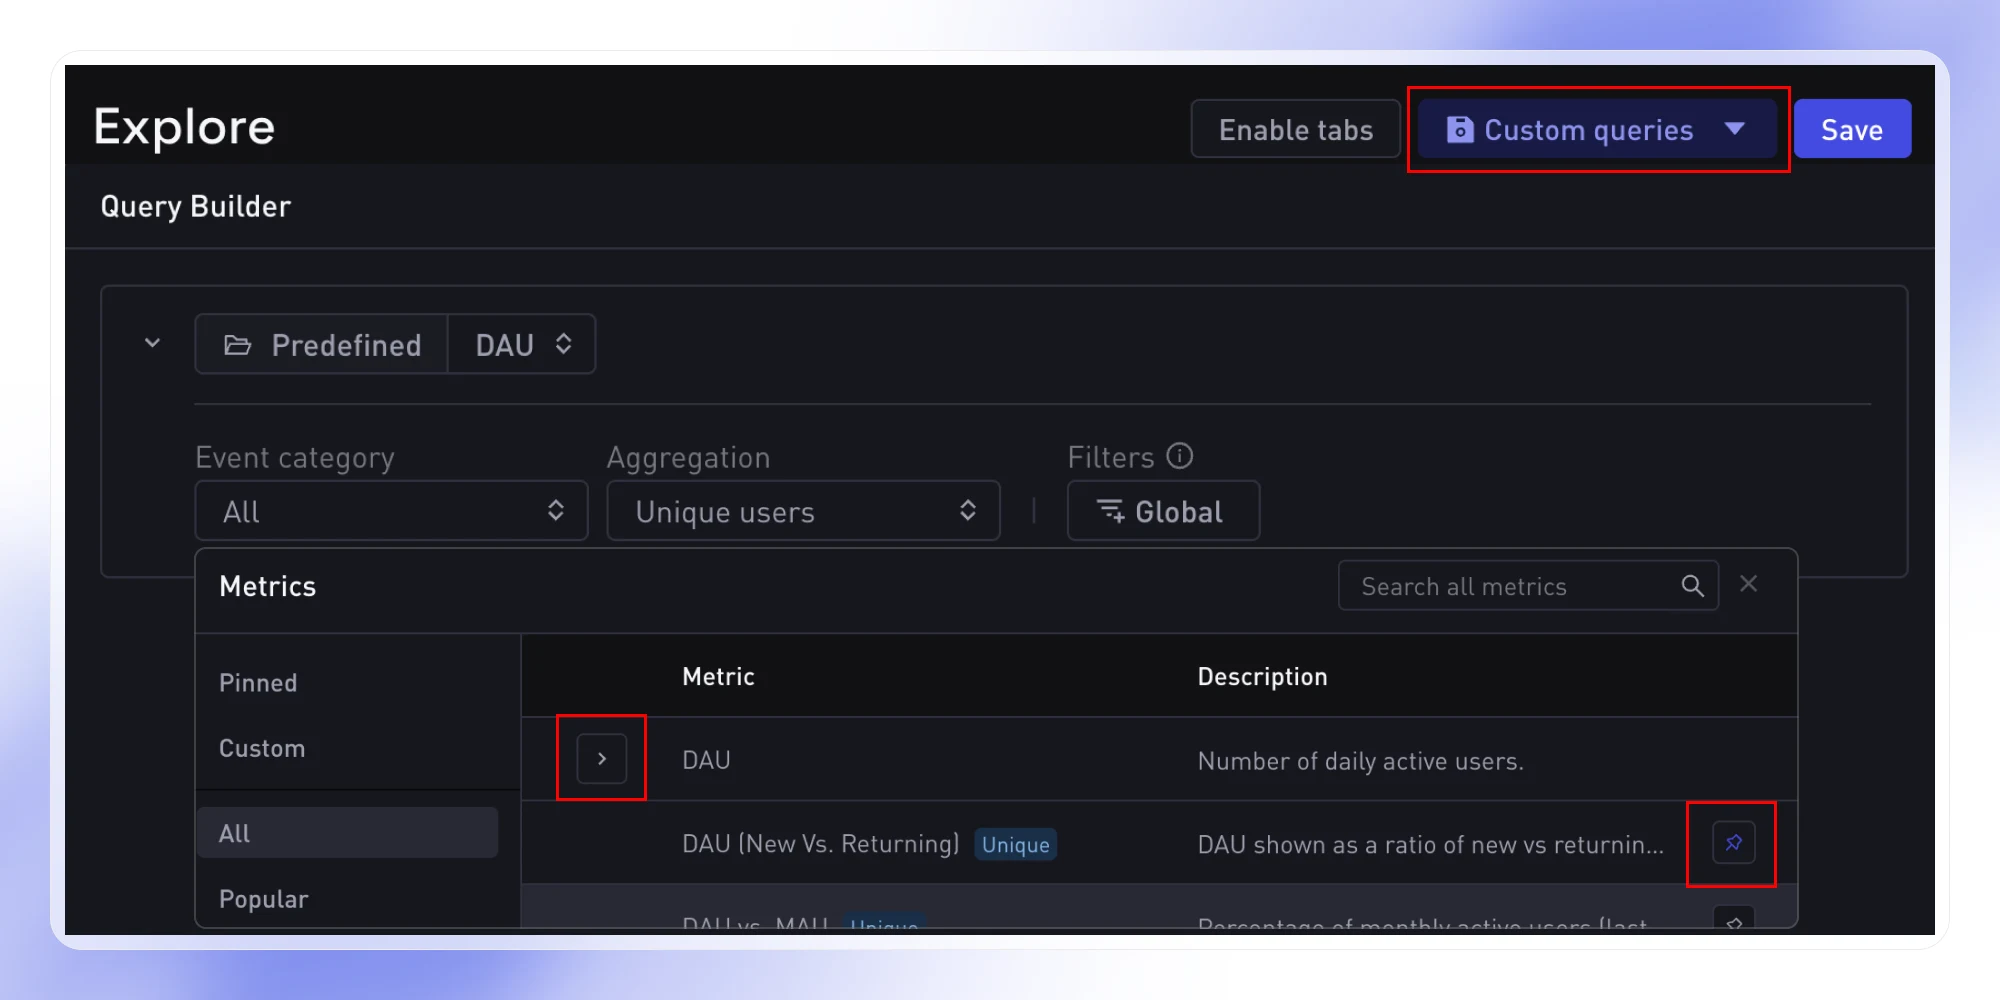Image resolution: width=2000 pixels, height=1000 pixels.
Task: Pin the DAU (New Vs. Returning) metric
Action: pyautogui.click(x=1733, y=842)
